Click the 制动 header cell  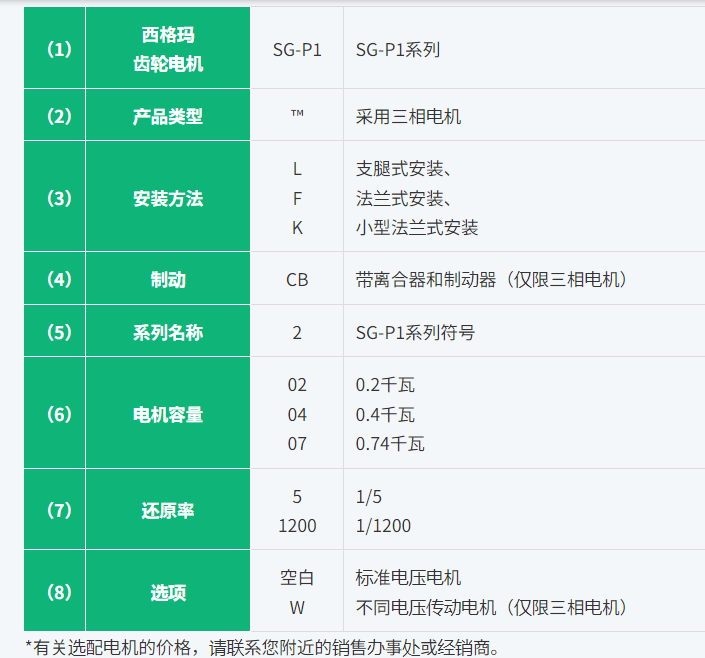168,278
